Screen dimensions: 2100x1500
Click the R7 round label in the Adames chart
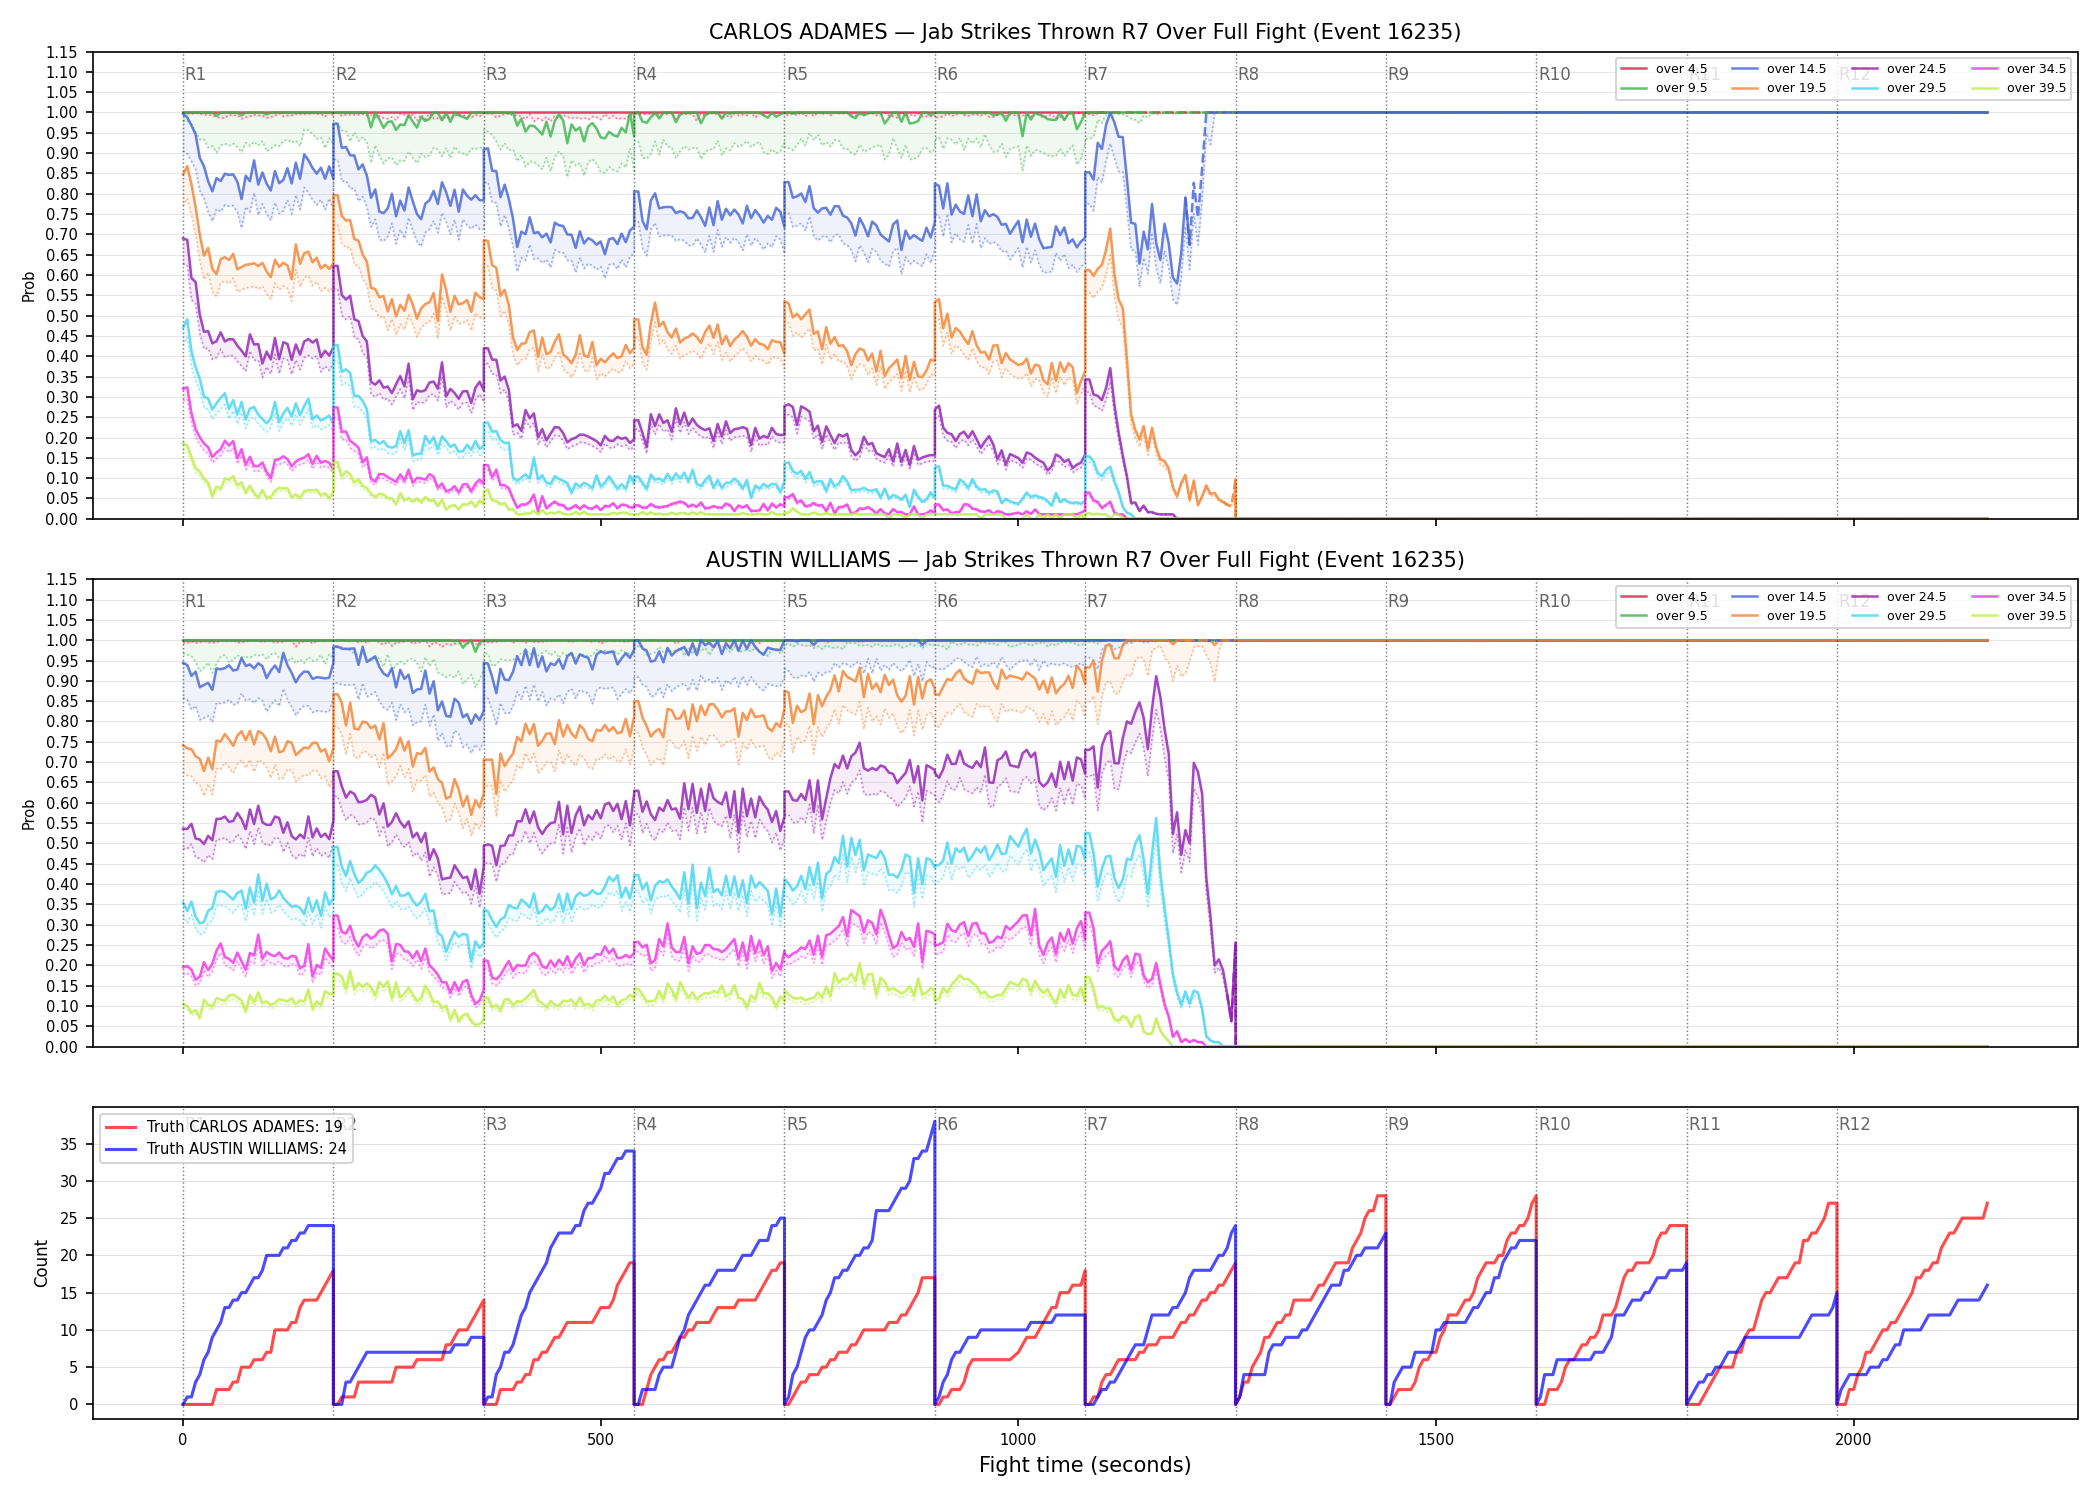point(1097,74)
